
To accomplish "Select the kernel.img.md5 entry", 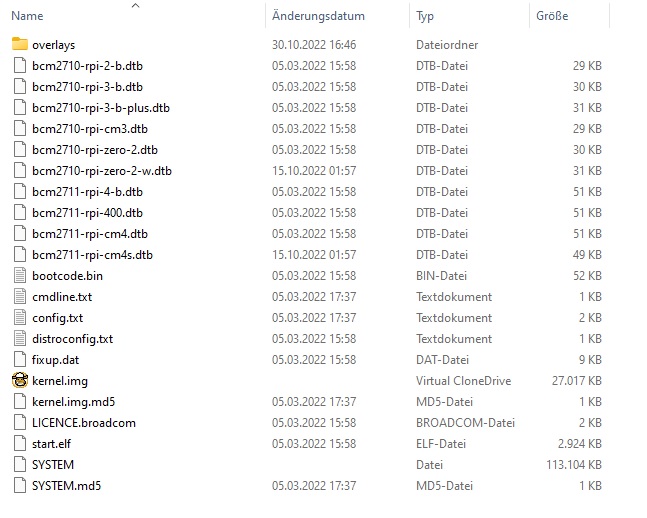I will tap(73, 402).
